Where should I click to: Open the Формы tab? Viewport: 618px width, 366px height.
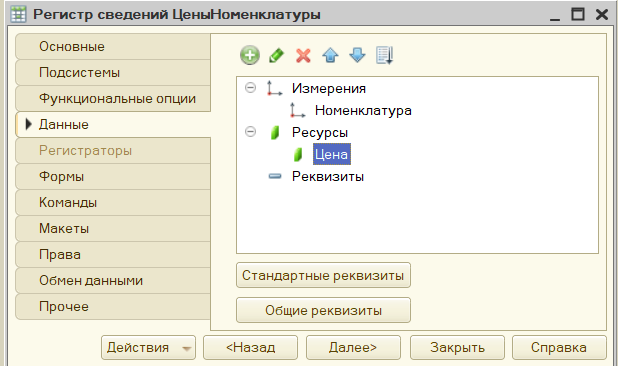tap(113, 176)
